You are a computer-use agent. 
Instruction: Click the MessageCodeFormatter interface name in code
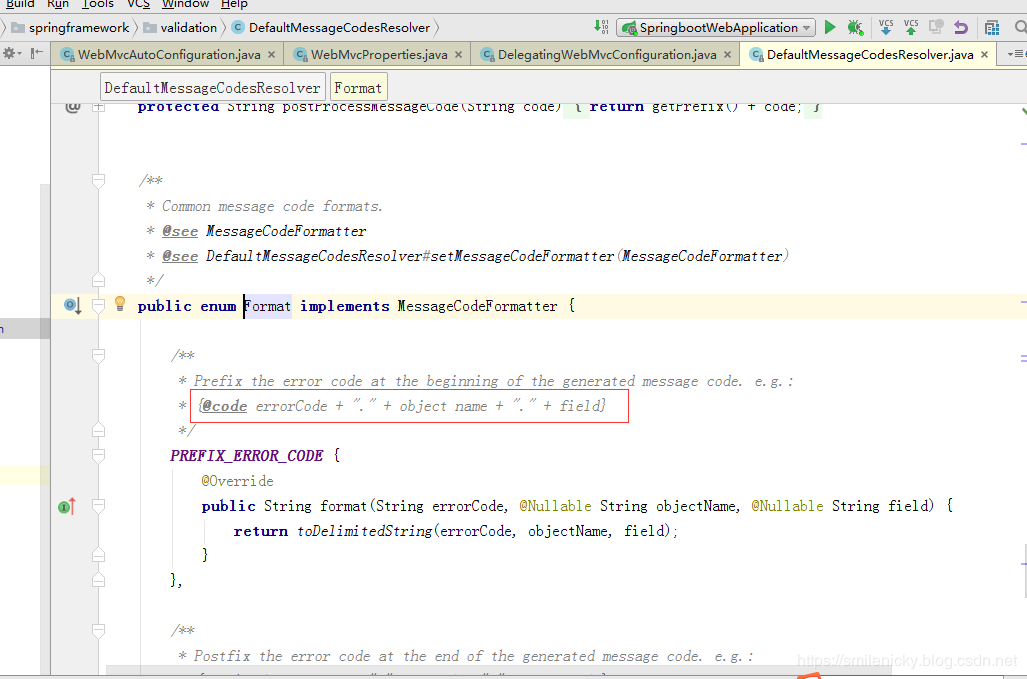[477, 306]
